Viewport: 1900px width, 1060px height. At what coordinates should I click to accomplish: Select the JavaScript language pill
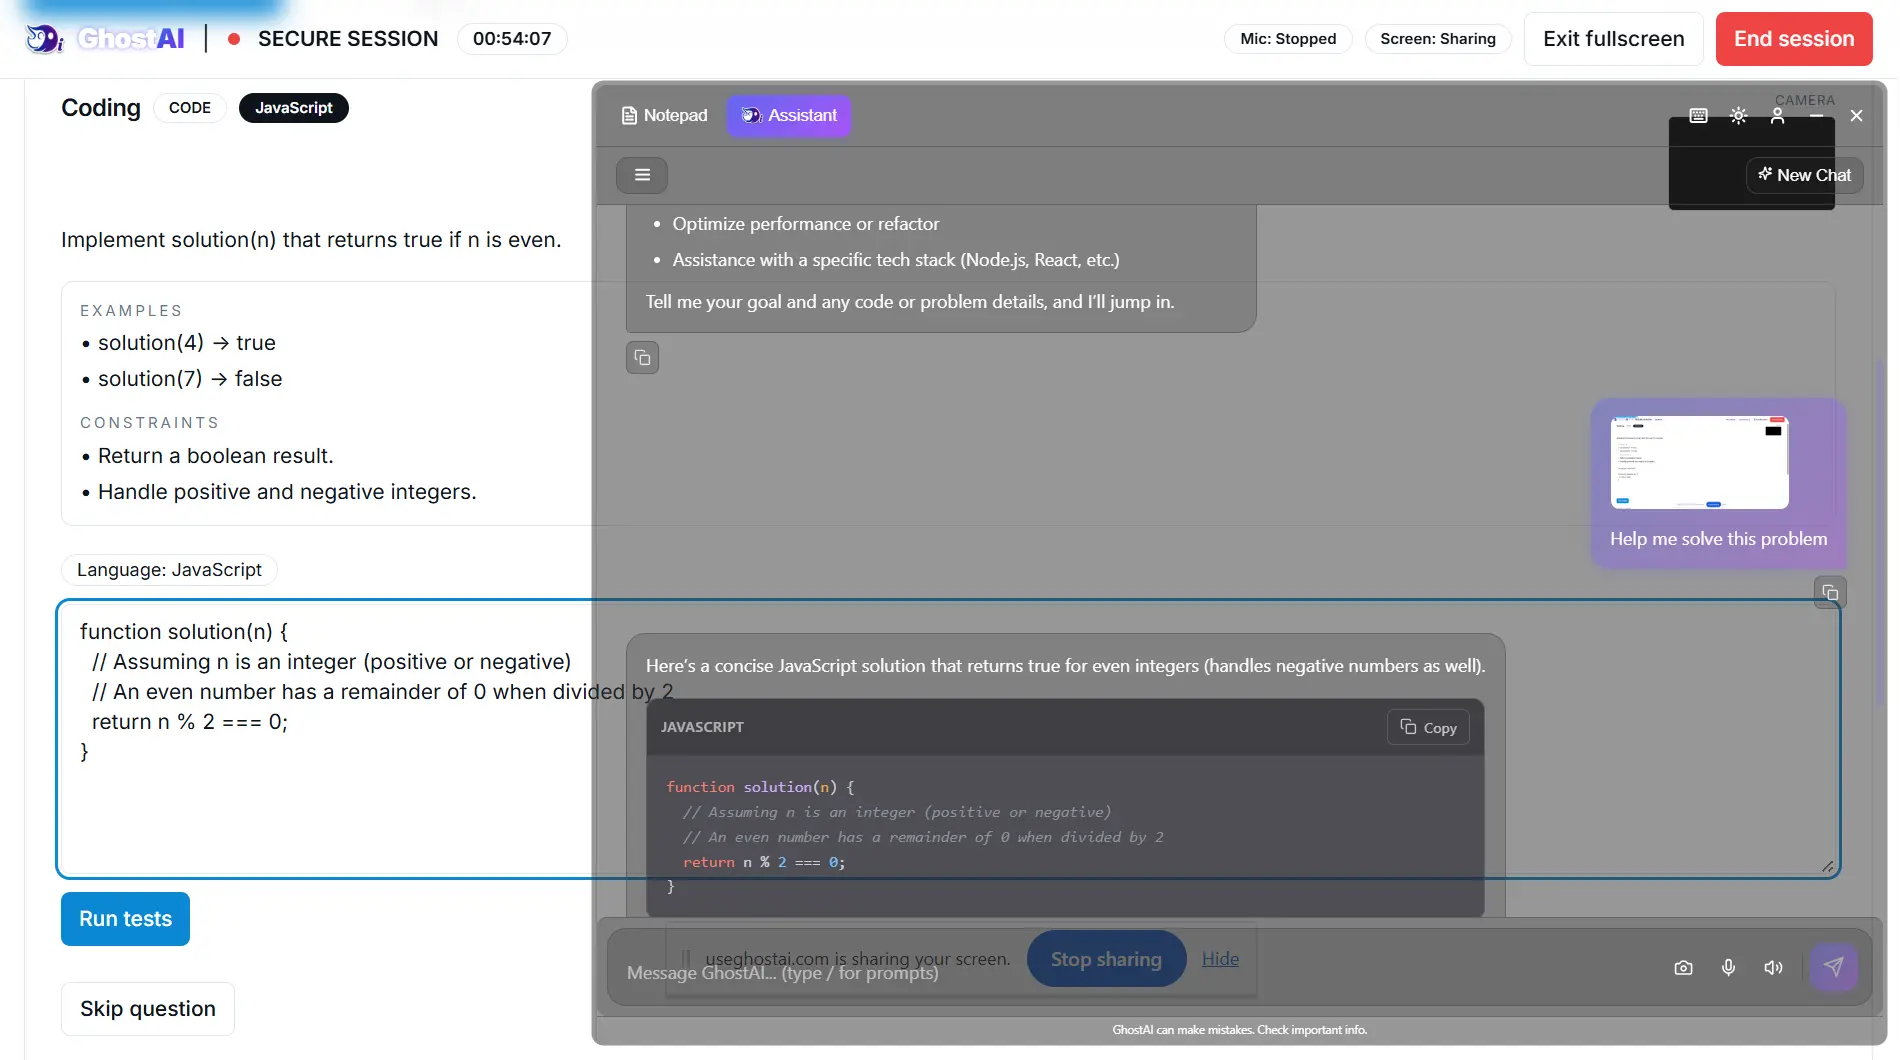click(294, 108)
